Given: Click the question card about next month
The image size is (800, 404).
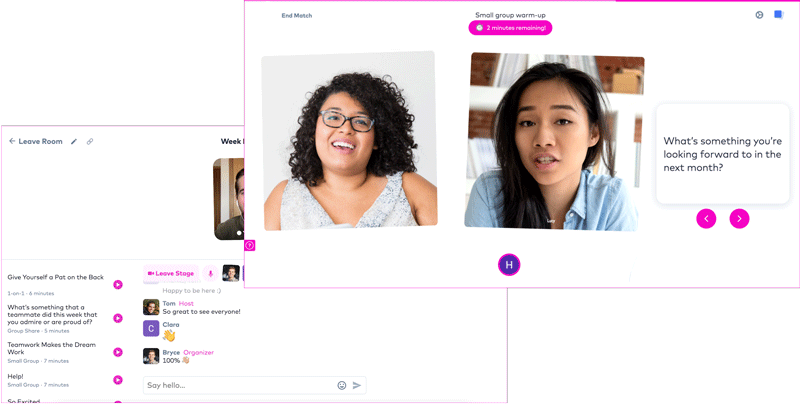Looking at the screenshot, I should 722,154.
